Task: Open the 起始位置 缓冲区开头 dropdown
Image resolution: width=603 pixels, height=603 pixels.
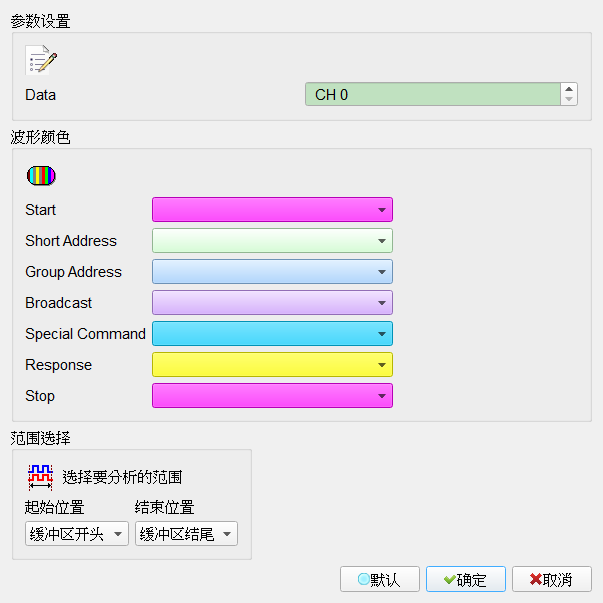Action: (x=77, y=534)
